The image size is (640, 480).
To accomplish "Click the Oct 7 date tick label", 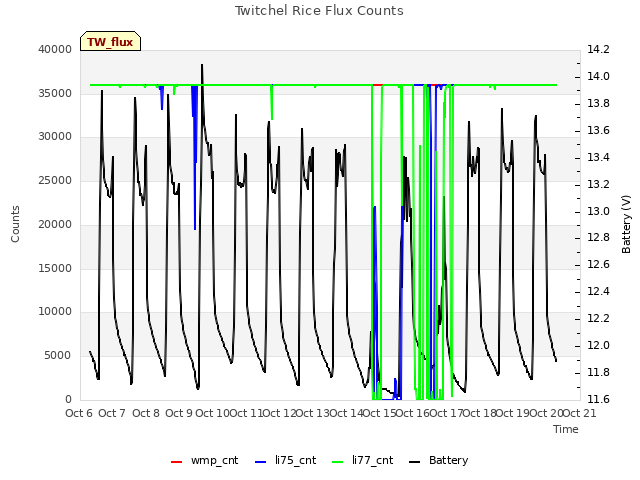I will click(112, 413).
